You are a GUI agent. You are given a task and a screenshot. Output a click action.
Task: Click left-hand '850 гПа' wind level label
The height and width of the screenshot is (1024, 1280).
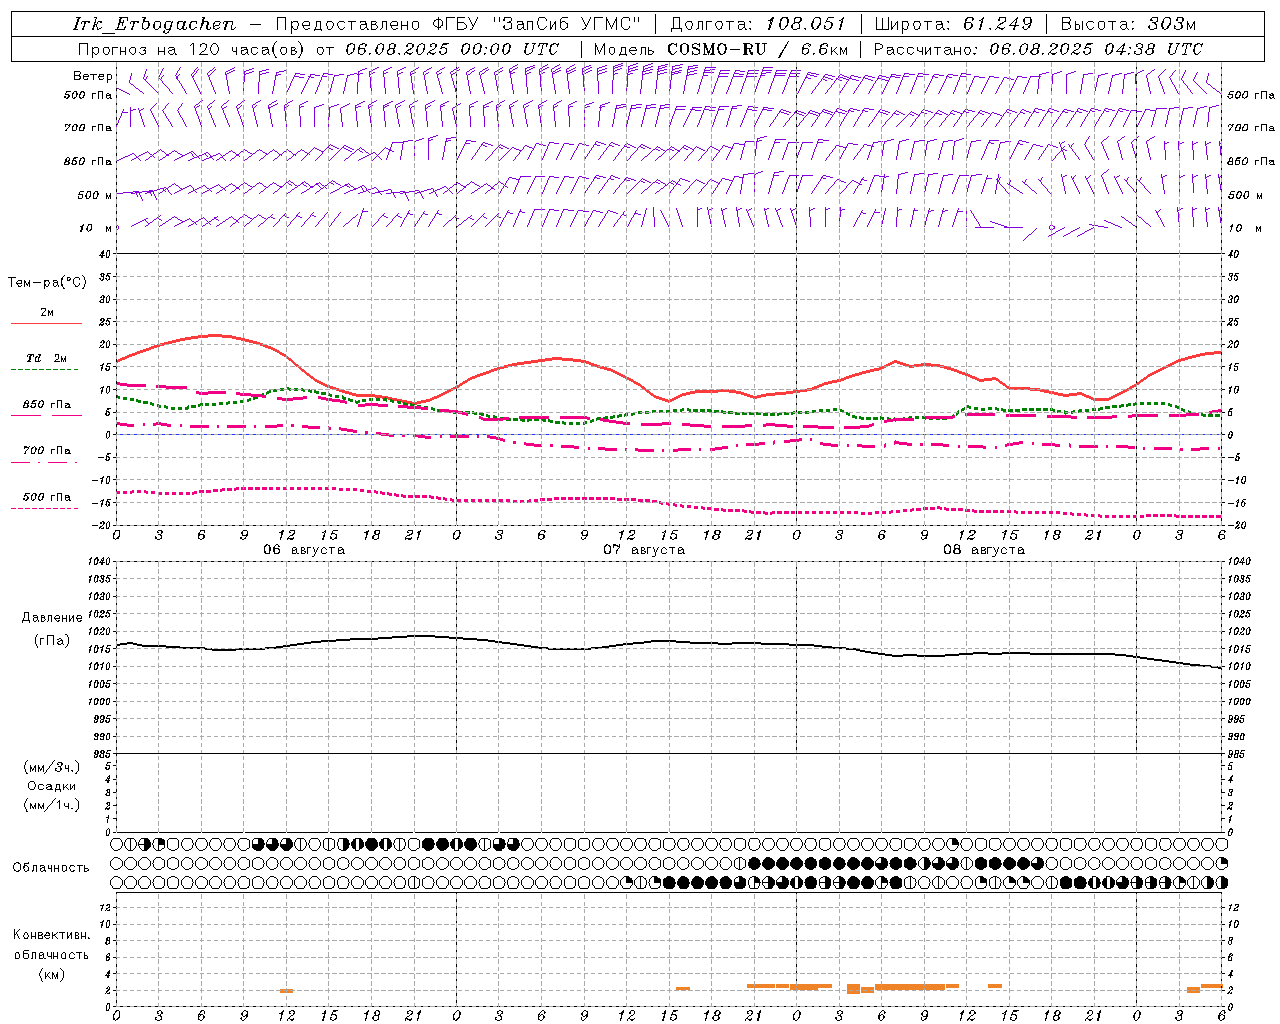coord(88,161)
